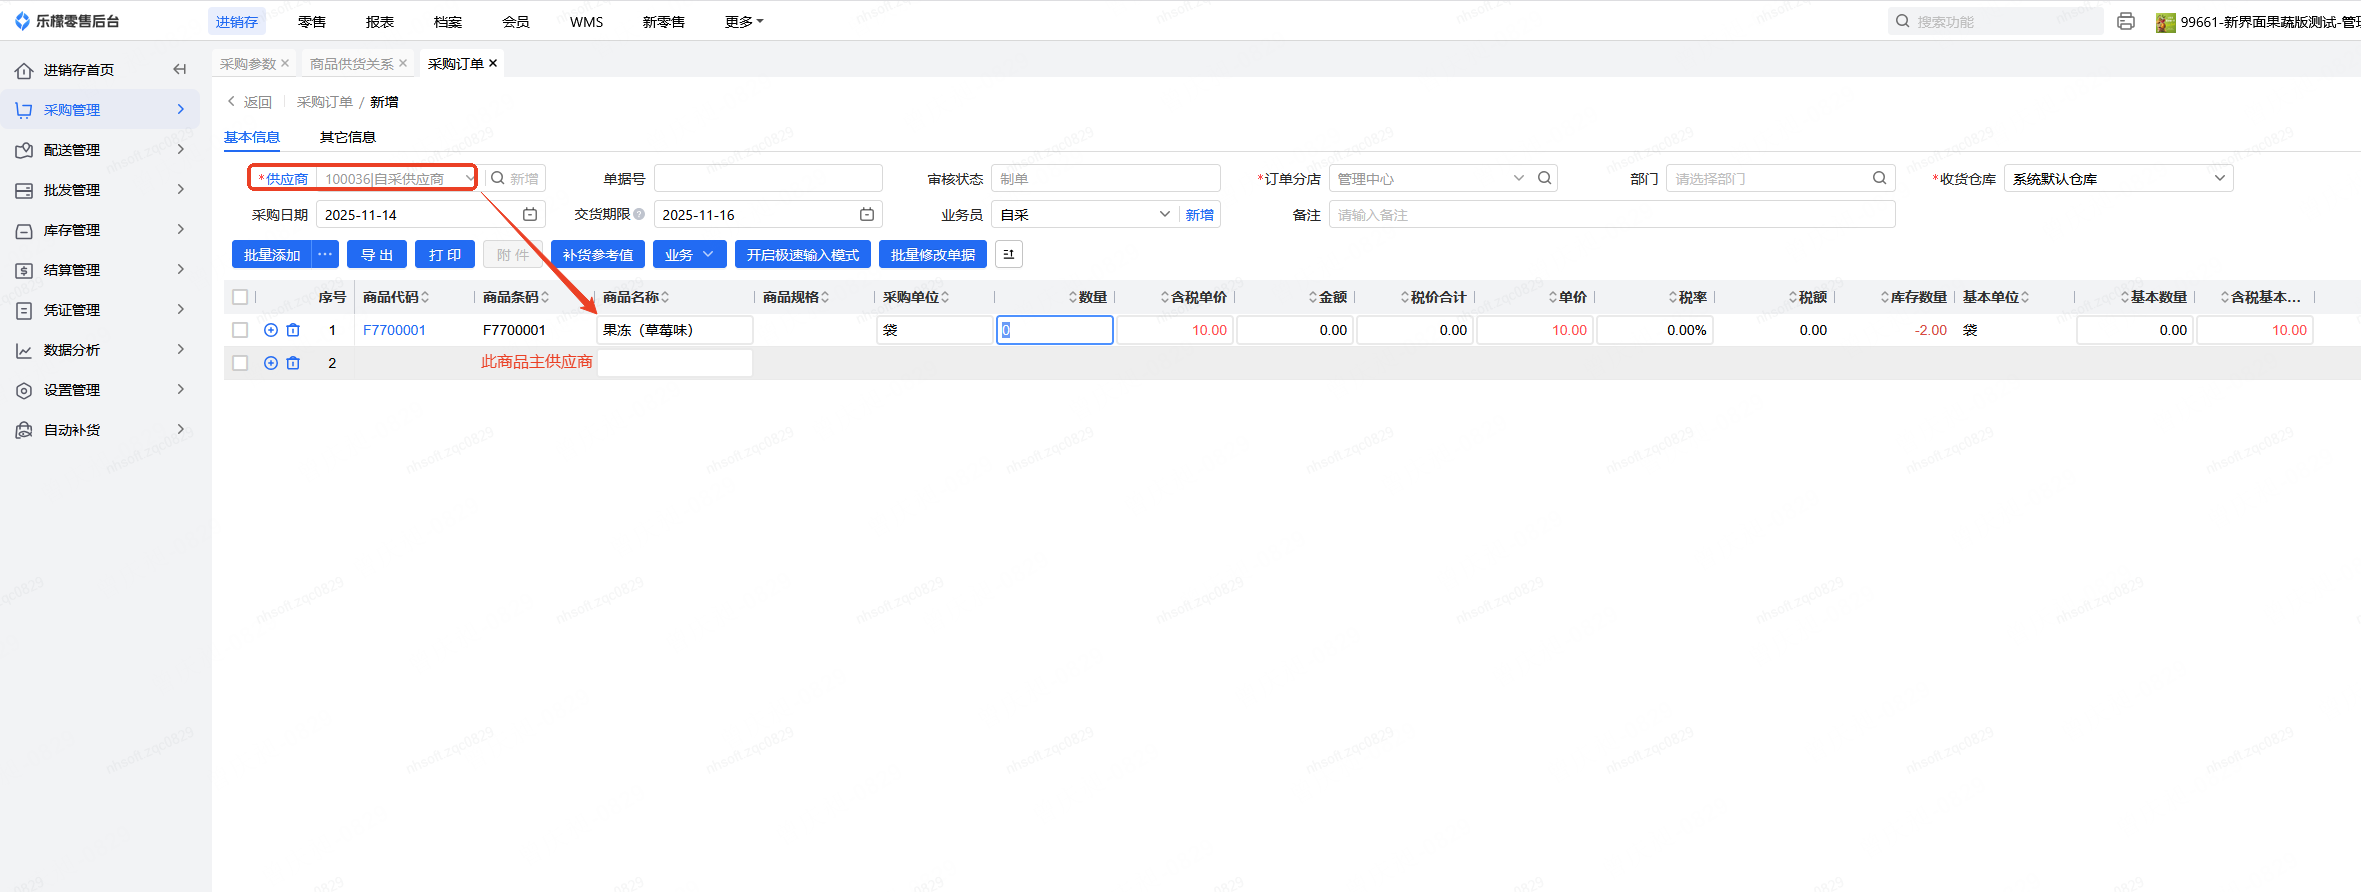This screenshot has width=2361, height=892.
Task: Open product code link F7700001
Action: click(394, 330)
